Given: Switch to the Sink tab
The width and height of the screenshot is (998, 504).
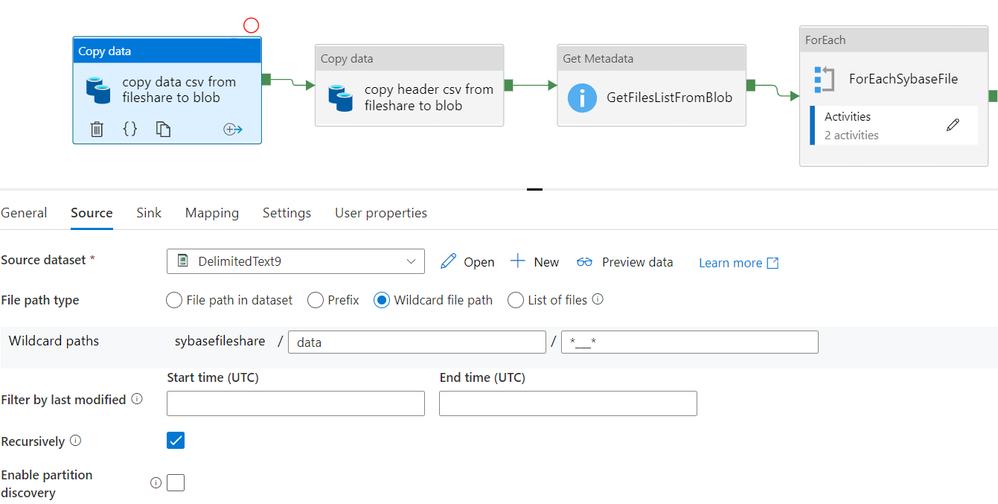Looking at the screenshot, I should point(149,213).
